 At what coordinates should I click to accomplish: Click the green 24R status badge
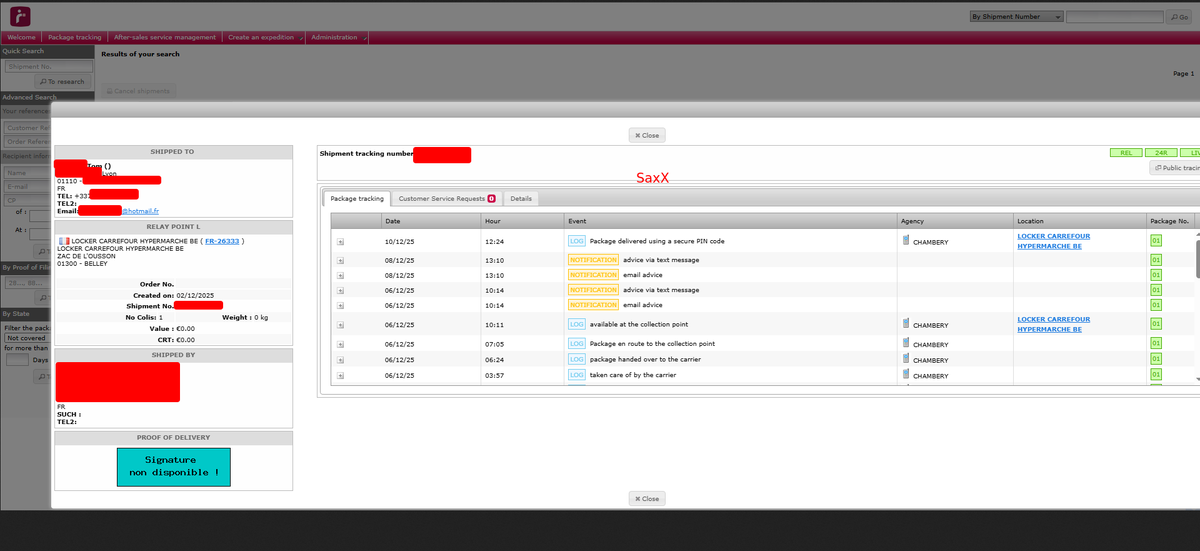(x=1161, y=153)
